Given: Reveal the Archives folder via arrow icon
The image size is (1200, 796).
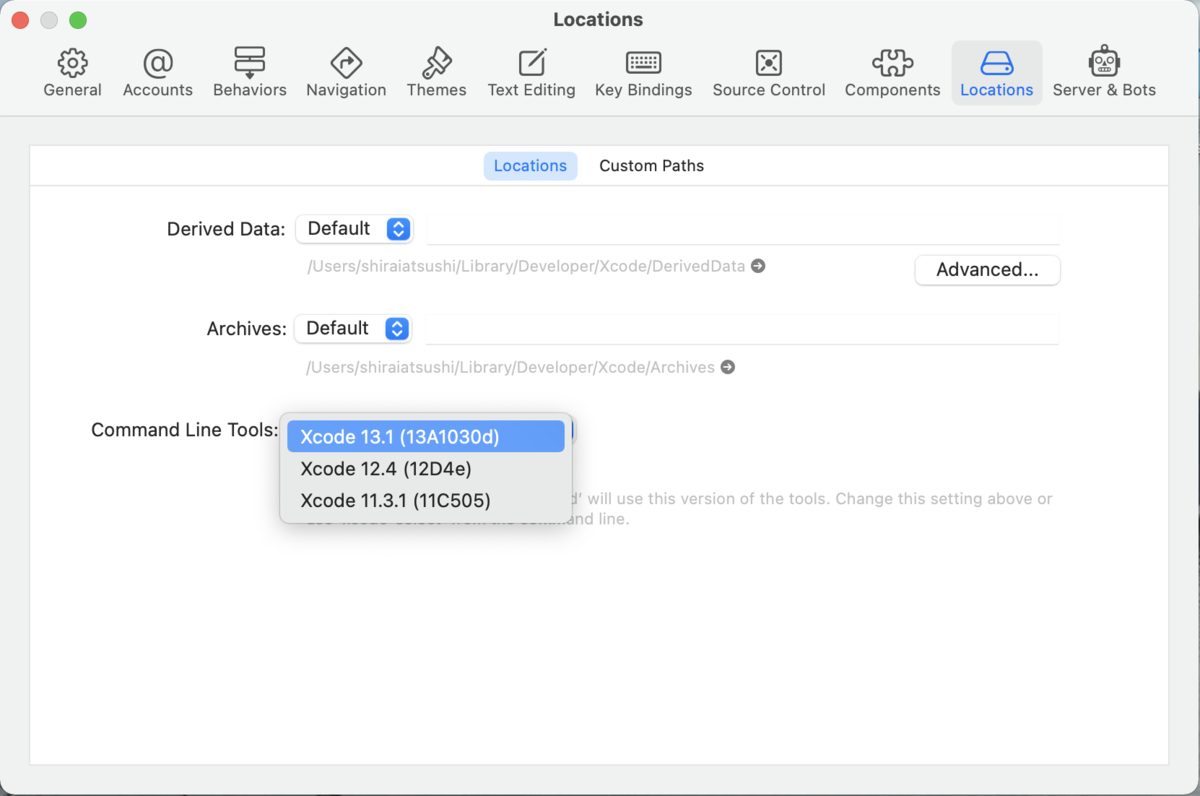Looking at the screenshot, I should 728,367.
